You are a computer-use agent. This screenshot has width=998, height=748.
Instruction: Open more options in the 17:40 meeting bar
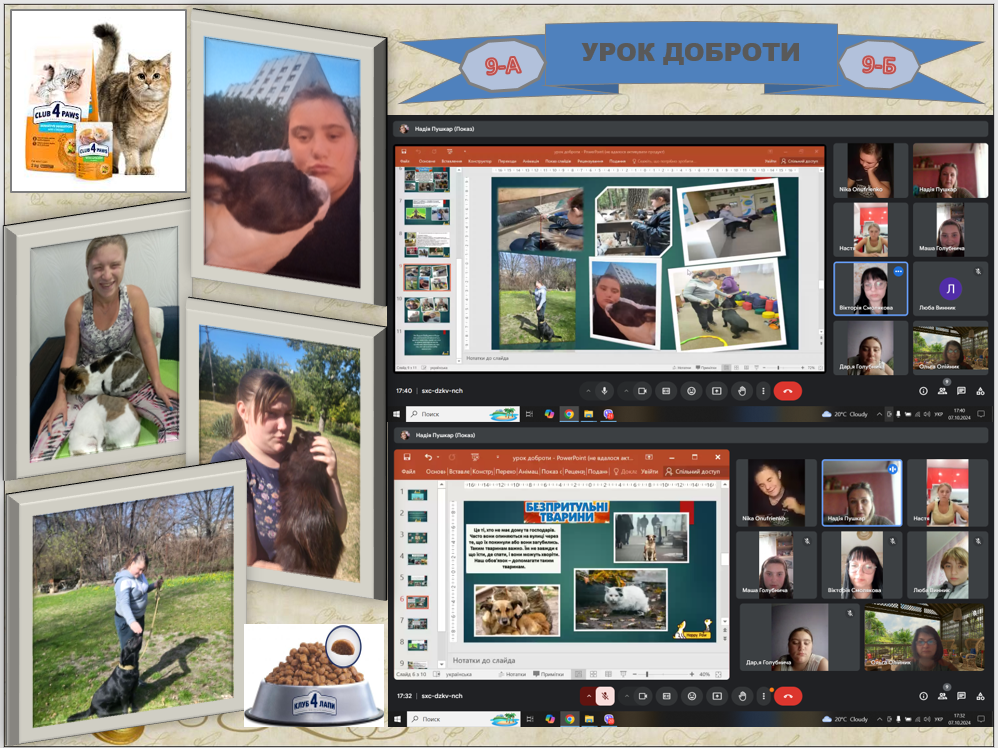[x=763, y=391]
